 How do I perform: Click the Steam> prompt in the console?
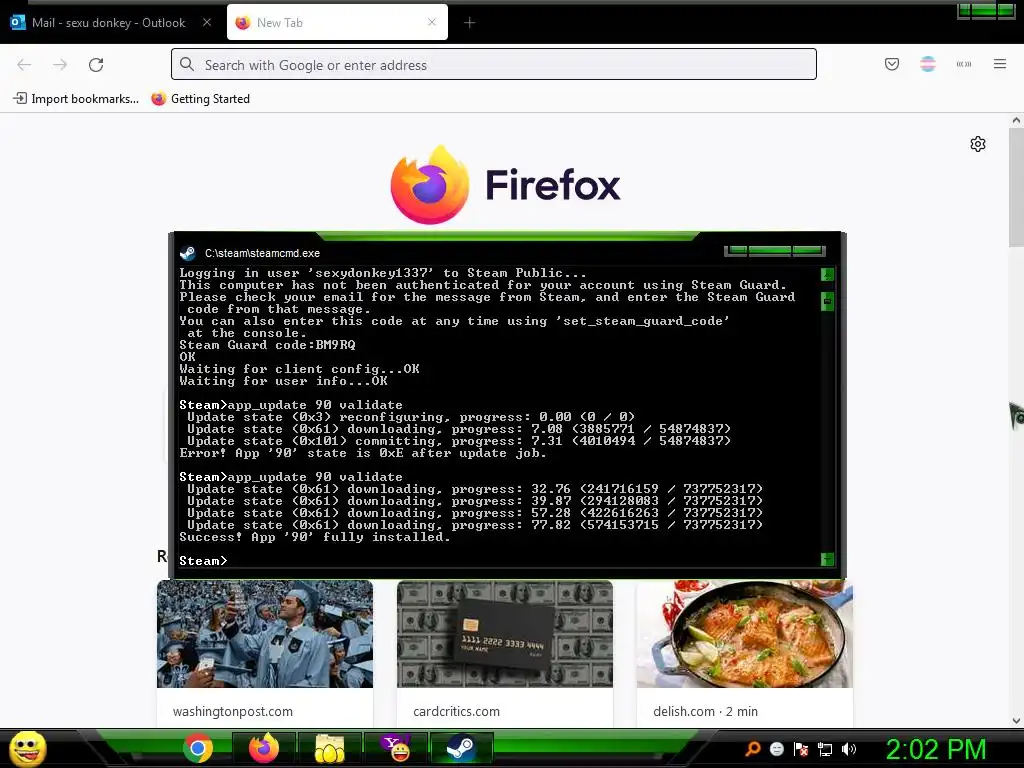click(x=203, y=561)
